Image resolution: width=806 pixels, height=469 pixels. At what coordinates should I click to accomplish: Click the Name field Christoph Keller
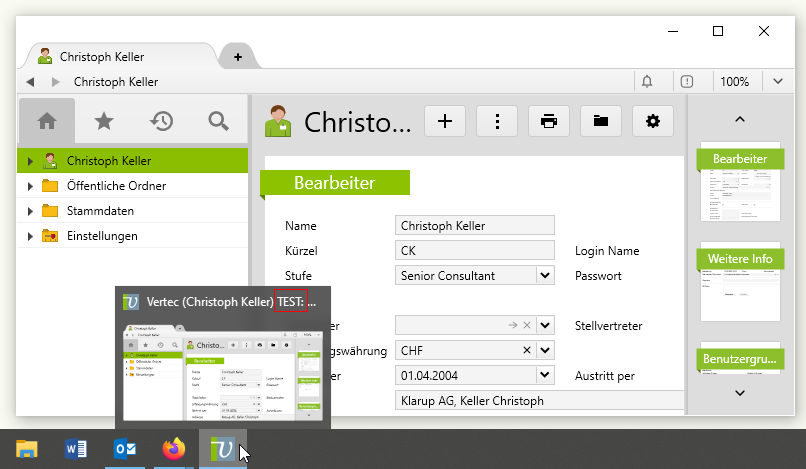click(x=475, y=226)
